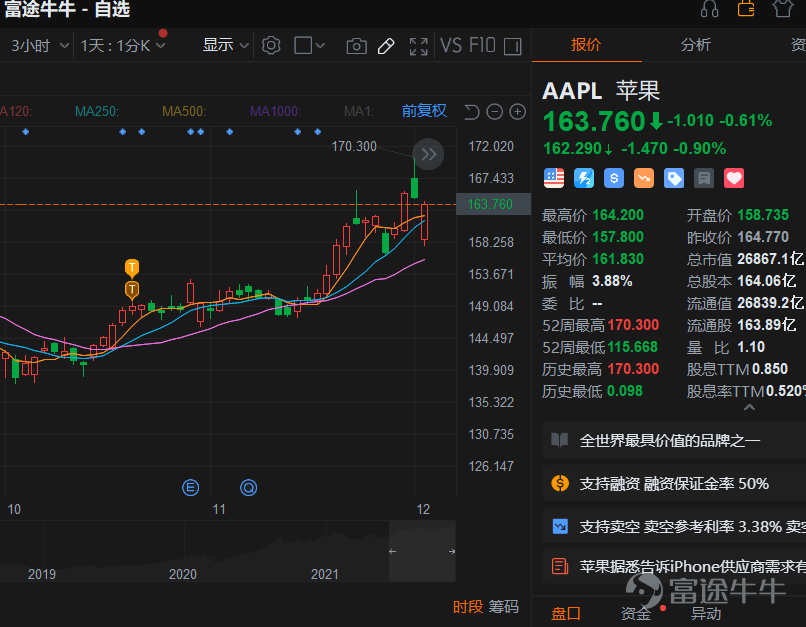Click the 振幅 value 3.88%
The image size is (806, 627).
pyautogui.click(x=612, y=281)
